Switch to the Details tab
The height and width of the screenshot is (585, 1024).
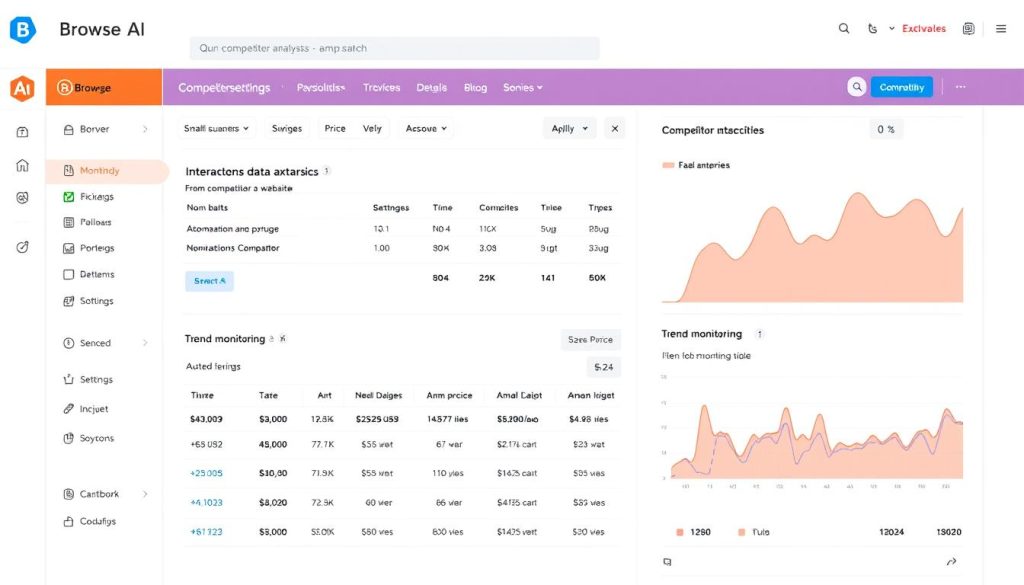[x=431, y=87]
